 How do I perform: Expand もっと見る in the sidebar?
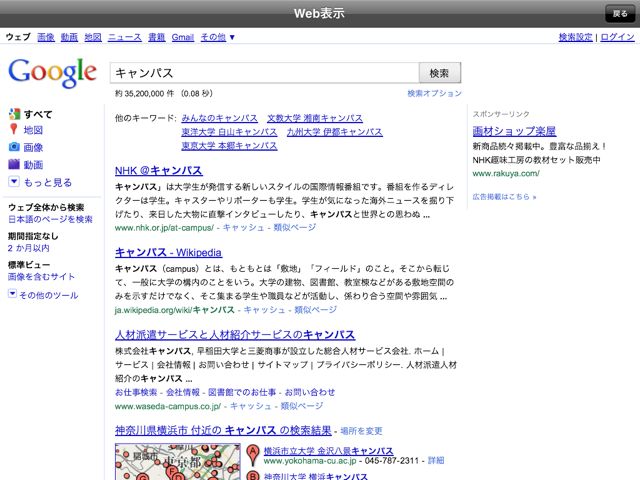(x=40, y=182)
